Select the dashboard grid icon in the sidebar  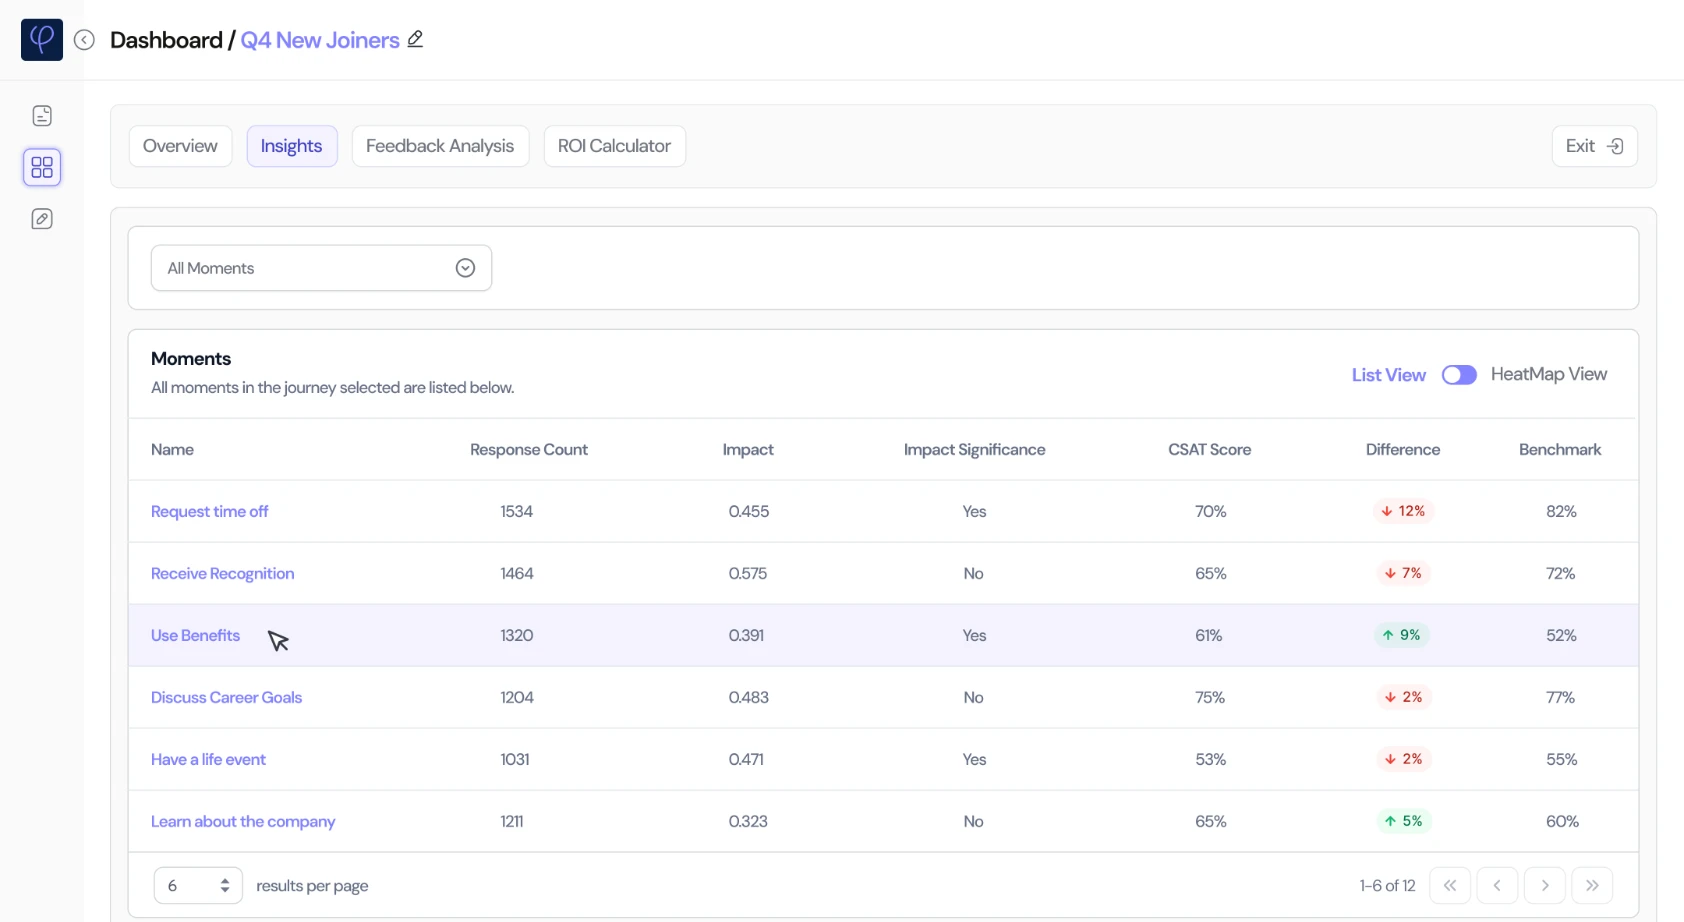click(x=42, y=167)
